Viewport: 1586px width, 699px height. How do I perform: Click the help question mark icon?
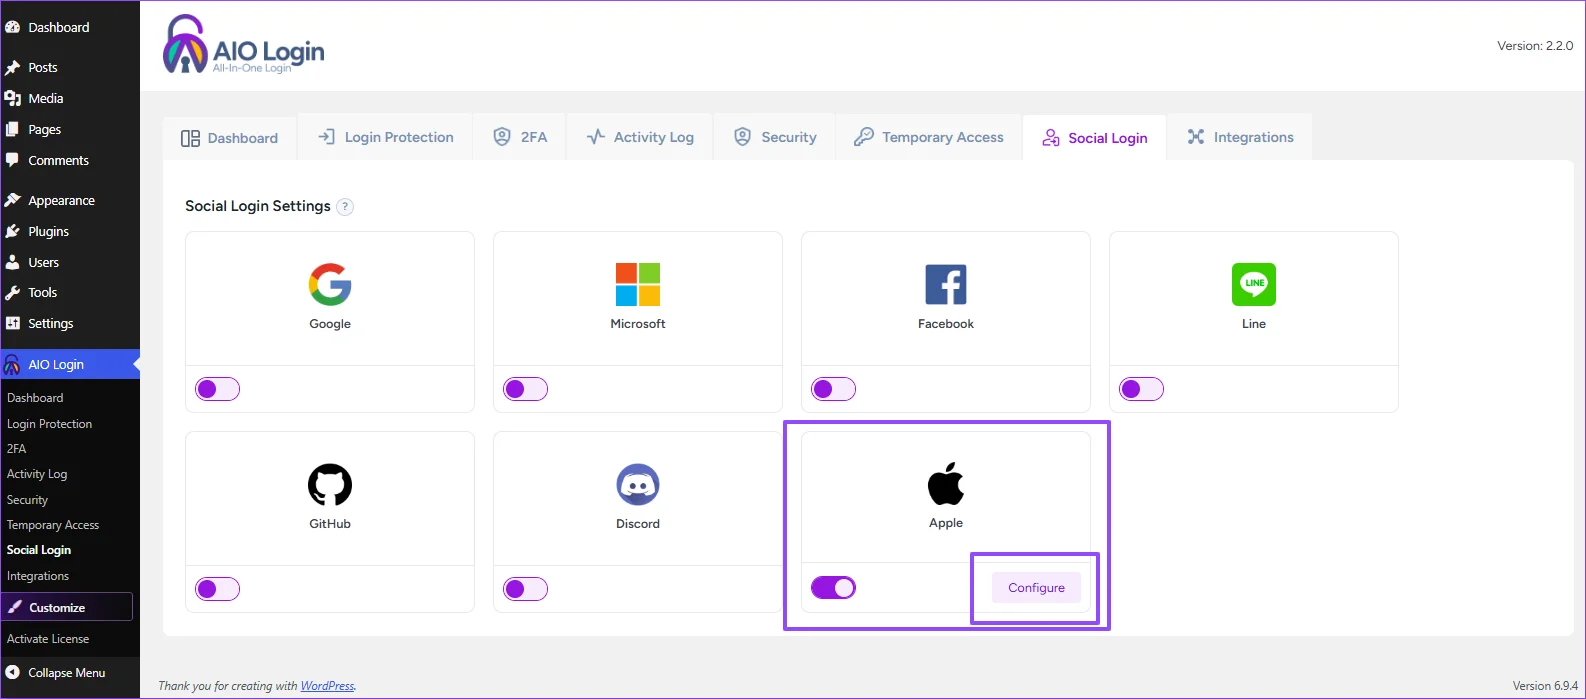point(345,207)
